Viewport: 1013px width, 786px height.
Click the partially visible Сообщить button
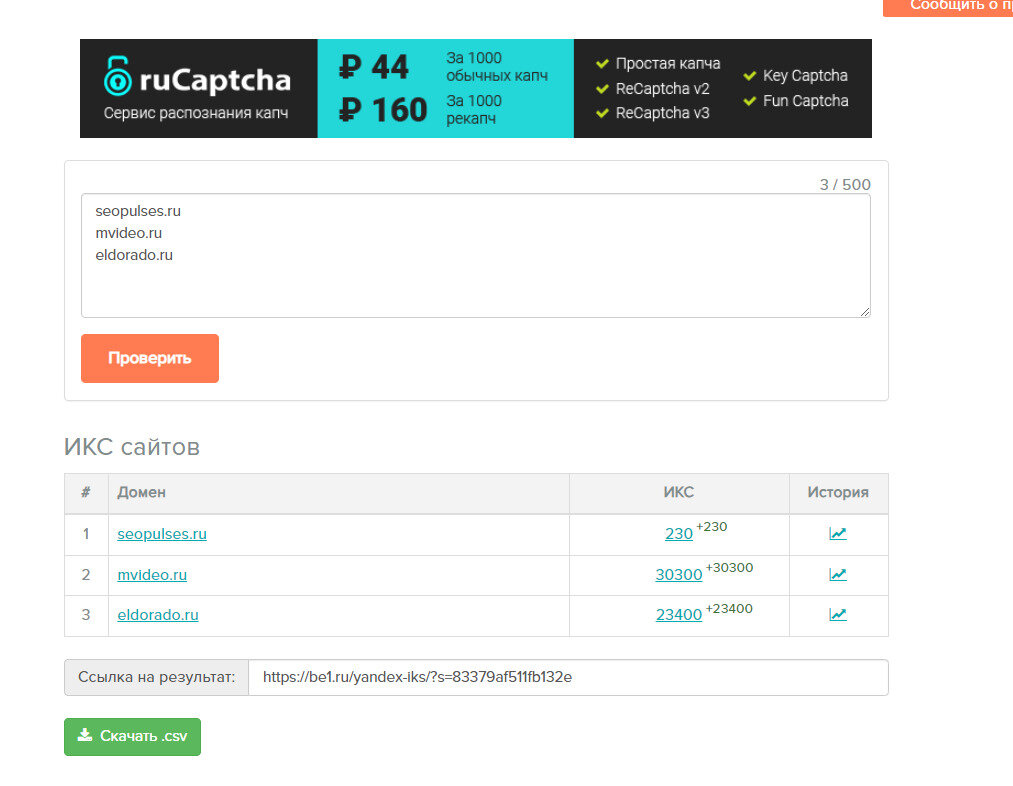948,6
